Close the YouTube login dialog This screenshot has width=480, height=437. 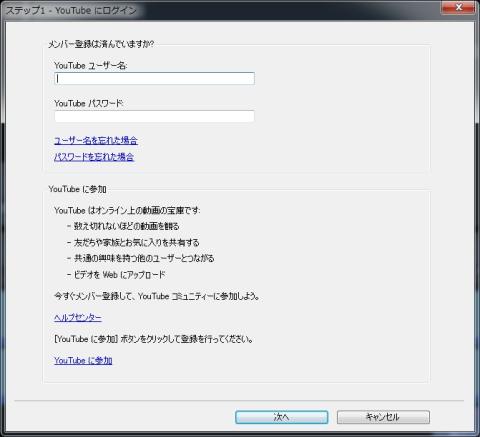click(459, 7)
